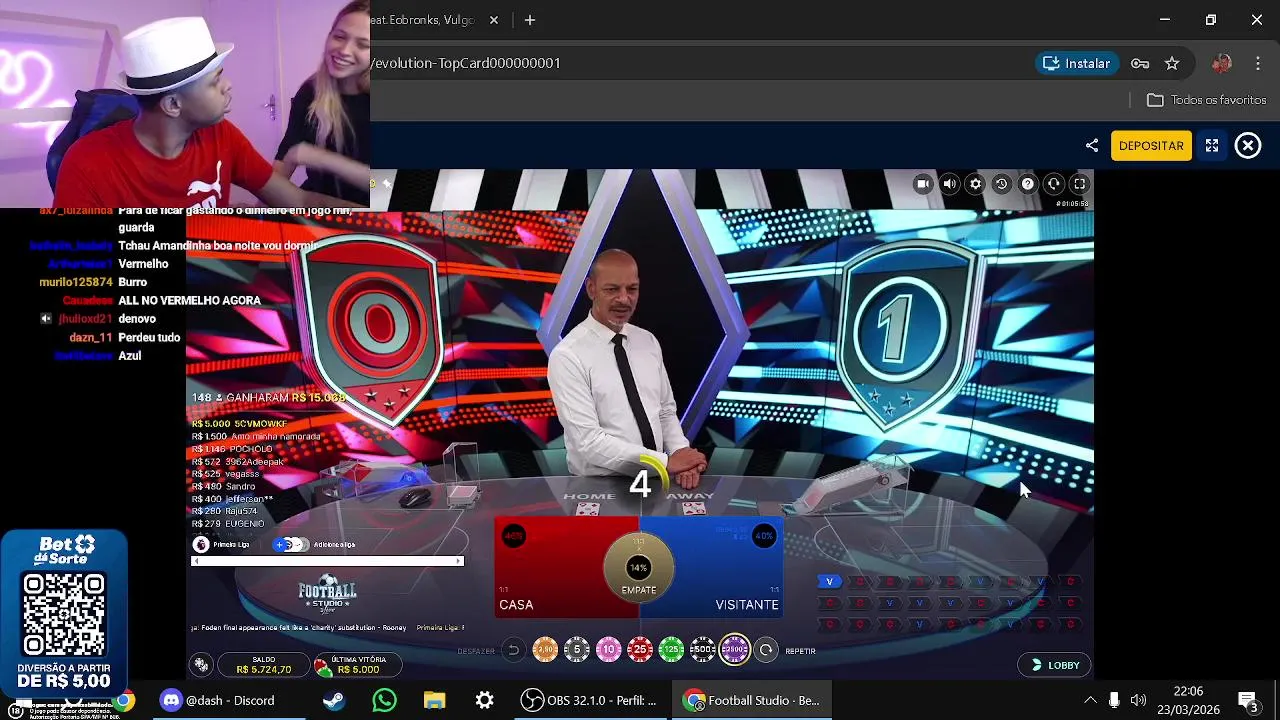Mute the game sound speaker icon
Screen dimensions: 1280x720
949,184
